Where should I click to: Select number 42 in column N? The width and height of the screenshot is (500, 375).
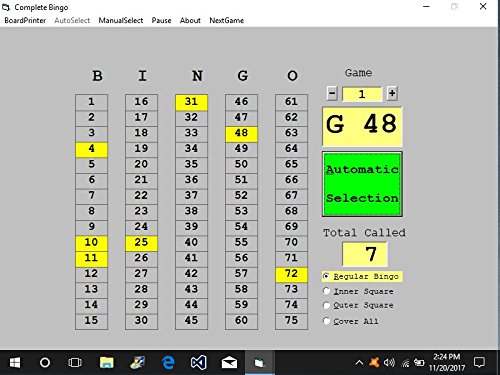click(x=191, y=274)
